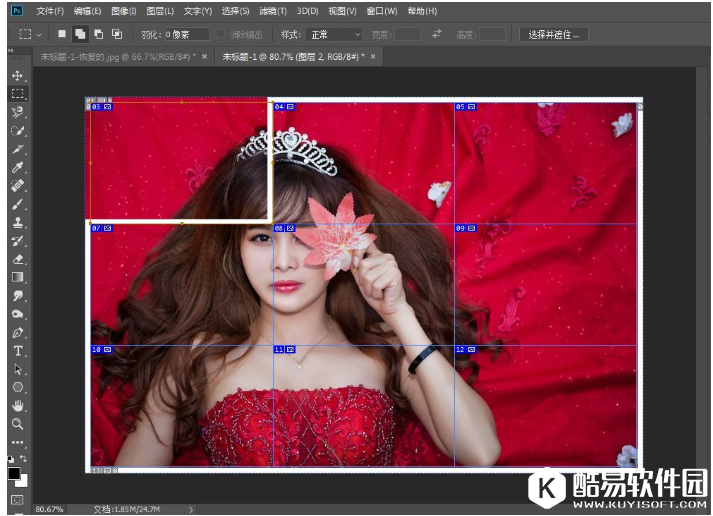The width and height of the screenshot is (713, 516).
Task: Select the Clone Stamp tool
Action: click(18, 222)
